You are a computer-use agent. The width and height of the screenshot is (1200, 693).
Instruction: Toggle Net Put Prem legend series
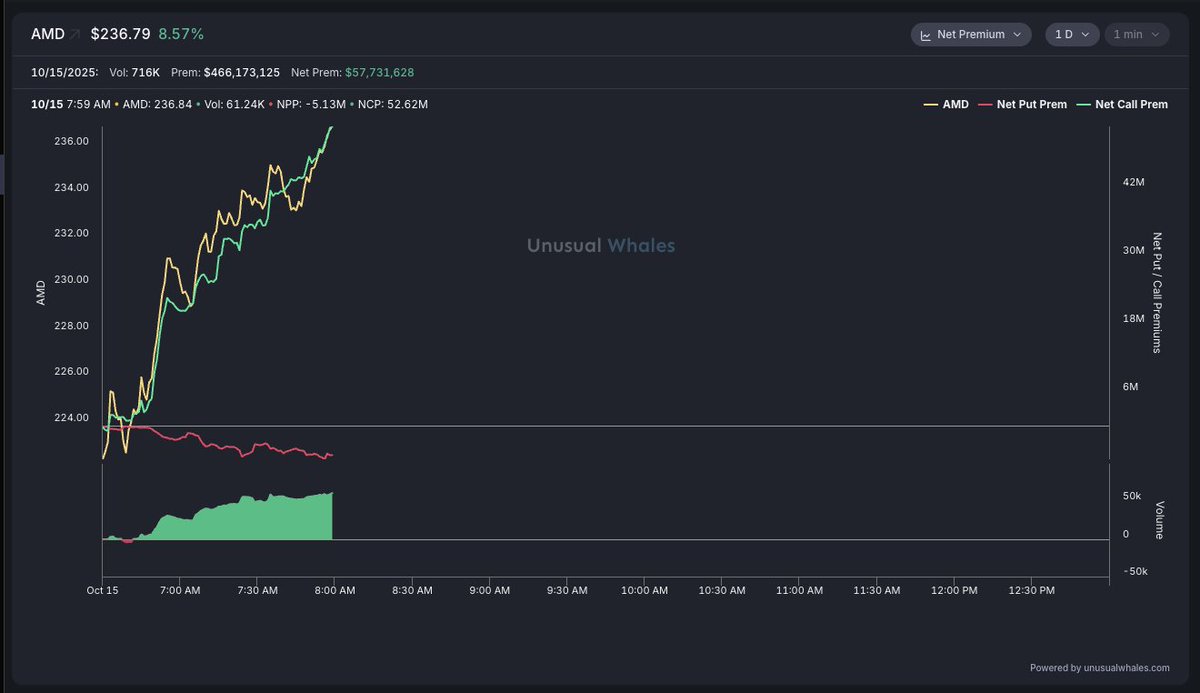click(1031, 104)
